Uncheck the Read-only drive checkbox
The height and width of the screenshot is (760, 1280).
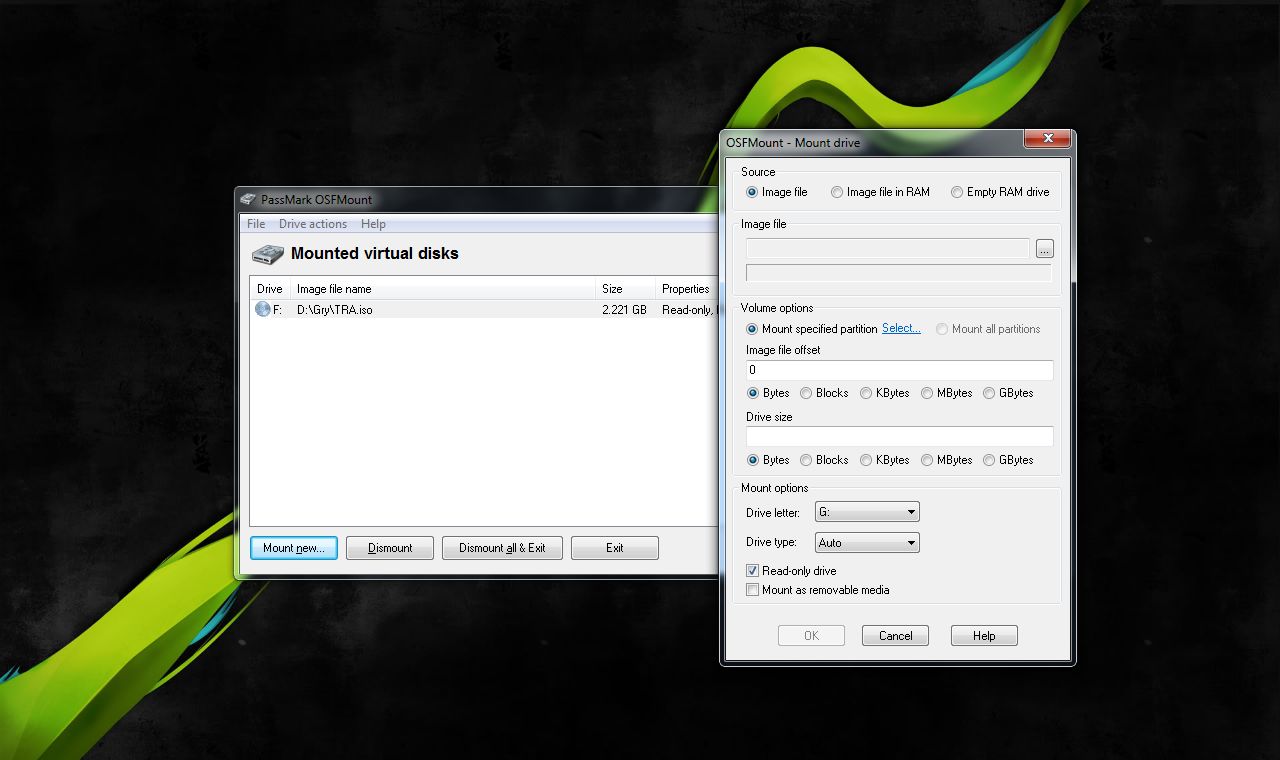coord(753,571)
